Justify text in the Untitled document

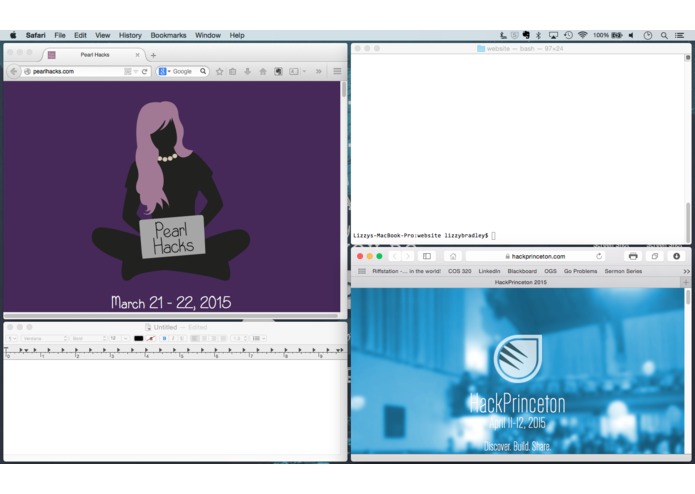[223, 338]
